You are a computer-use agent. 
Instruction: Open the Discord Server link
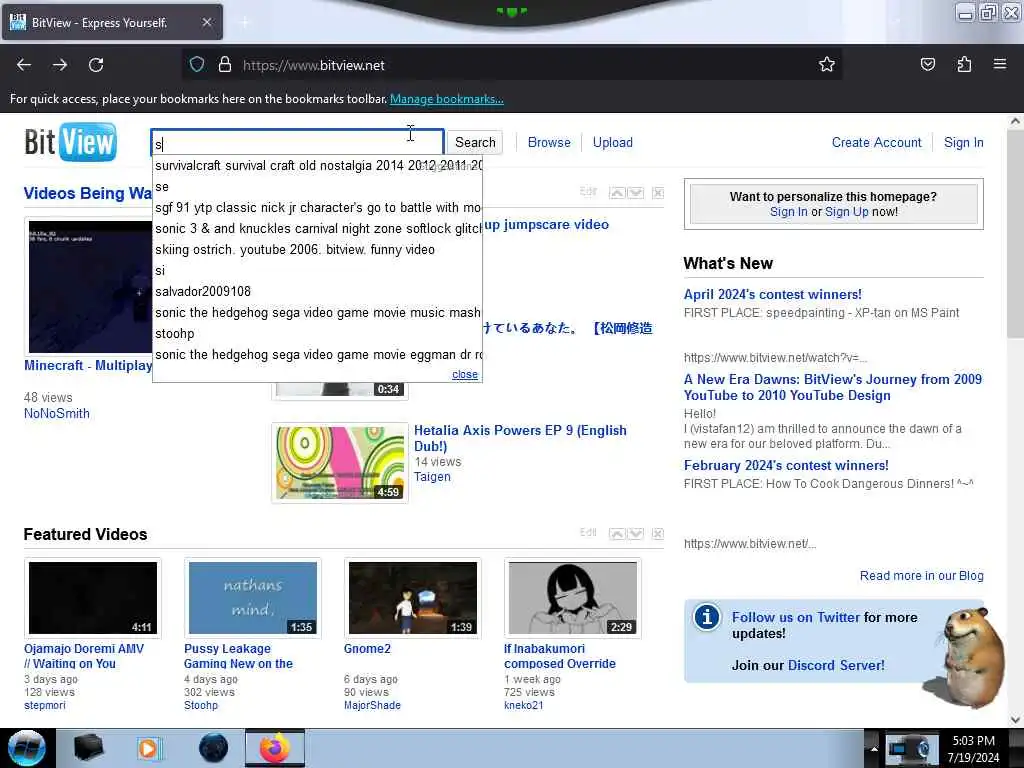point(836,665)
